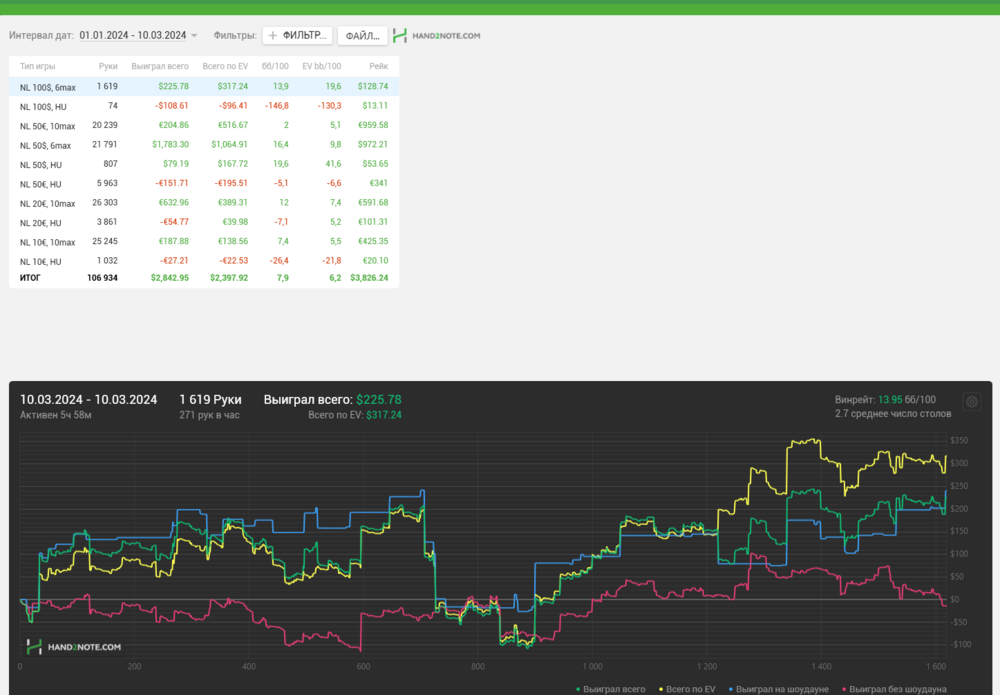Select the NL 50$, 6max row
1000x695 pixels.
[x=204, y=145]
